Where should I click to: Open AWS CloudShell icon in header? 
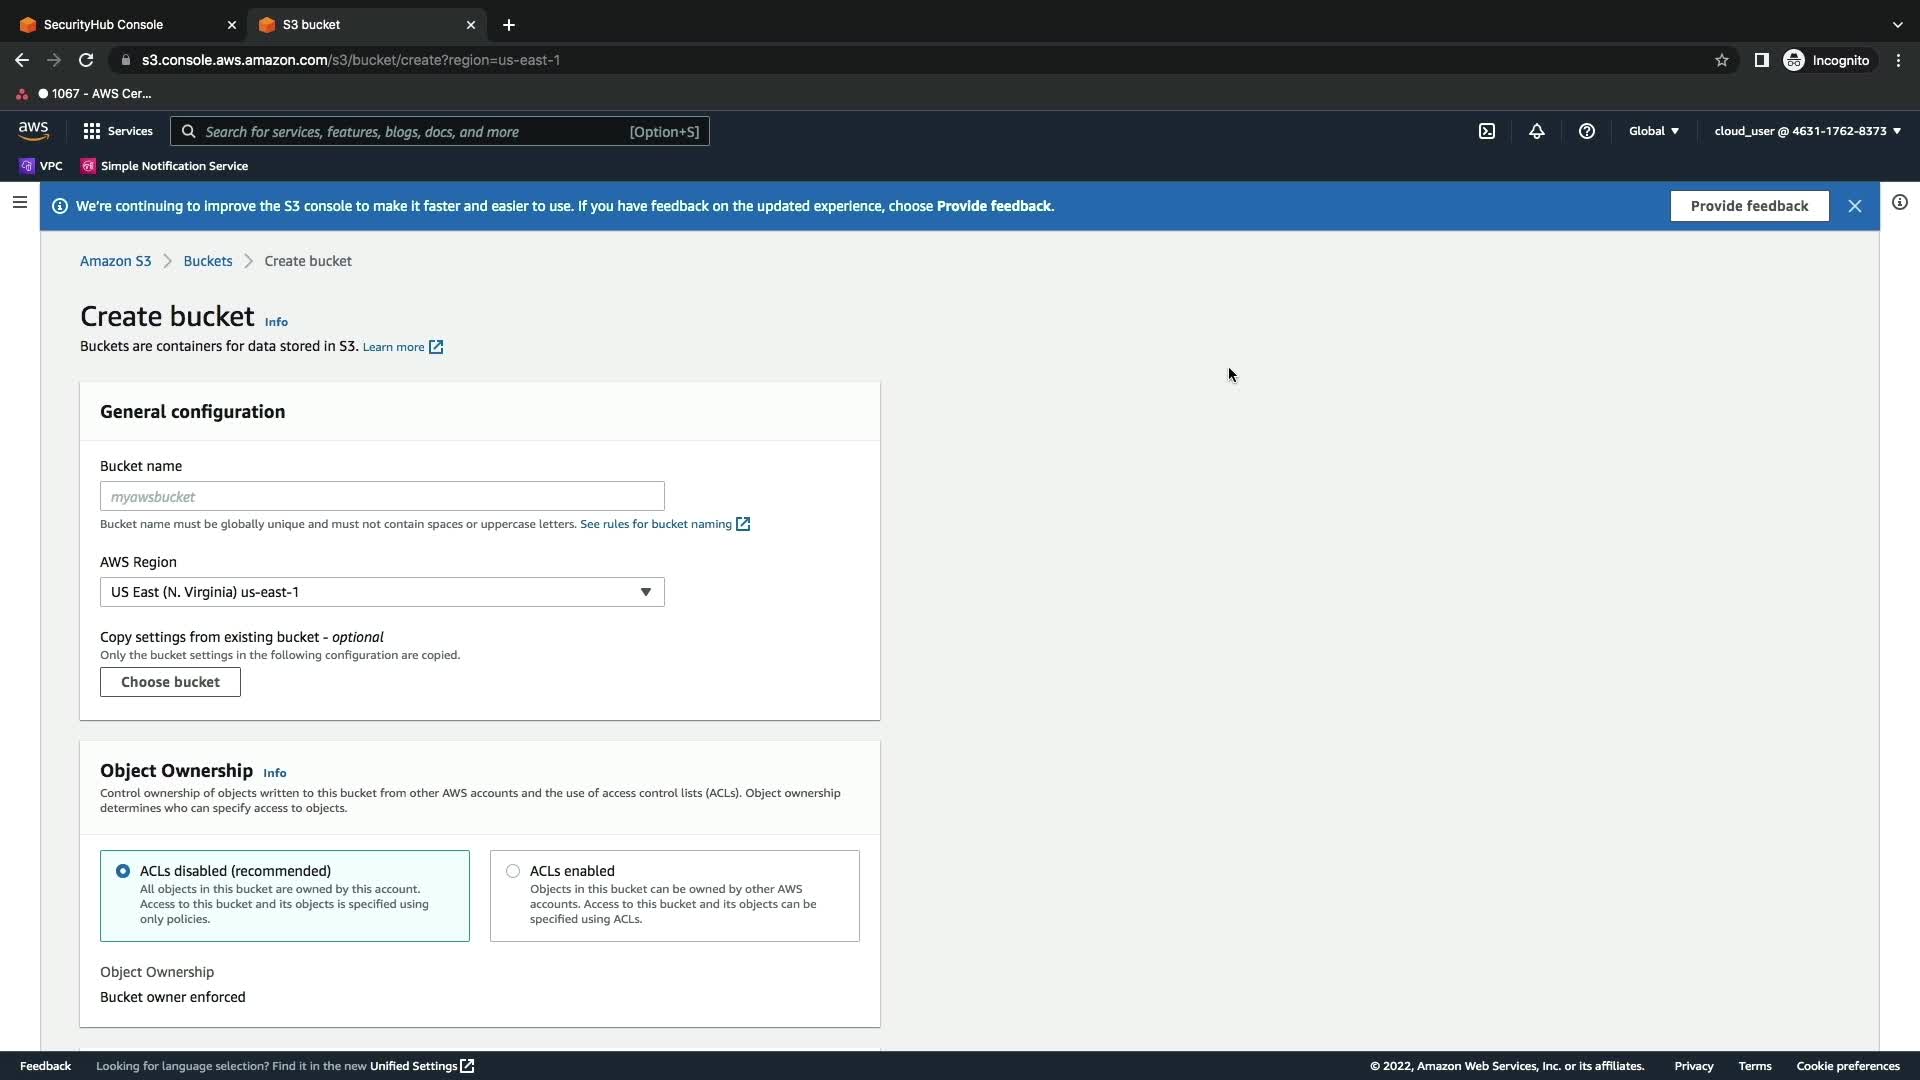pyautogui.click(x=1487, y=131)
